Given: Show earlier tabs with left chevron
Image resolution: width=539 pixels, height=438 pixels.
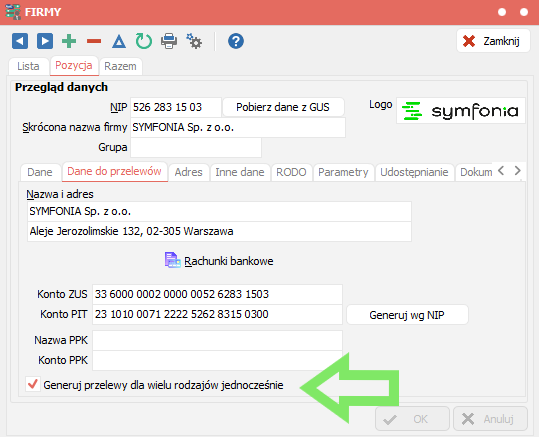Looking at the screenshot, I should pyautogui.click(x=501, y=171).
